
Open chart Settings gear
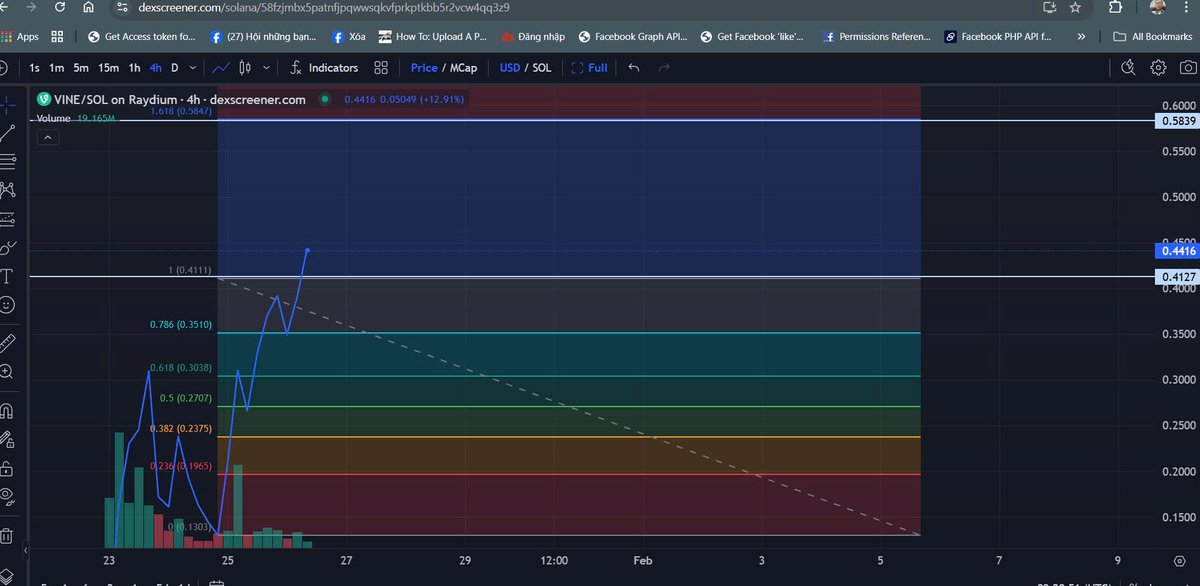click(x=1158, y=68)
